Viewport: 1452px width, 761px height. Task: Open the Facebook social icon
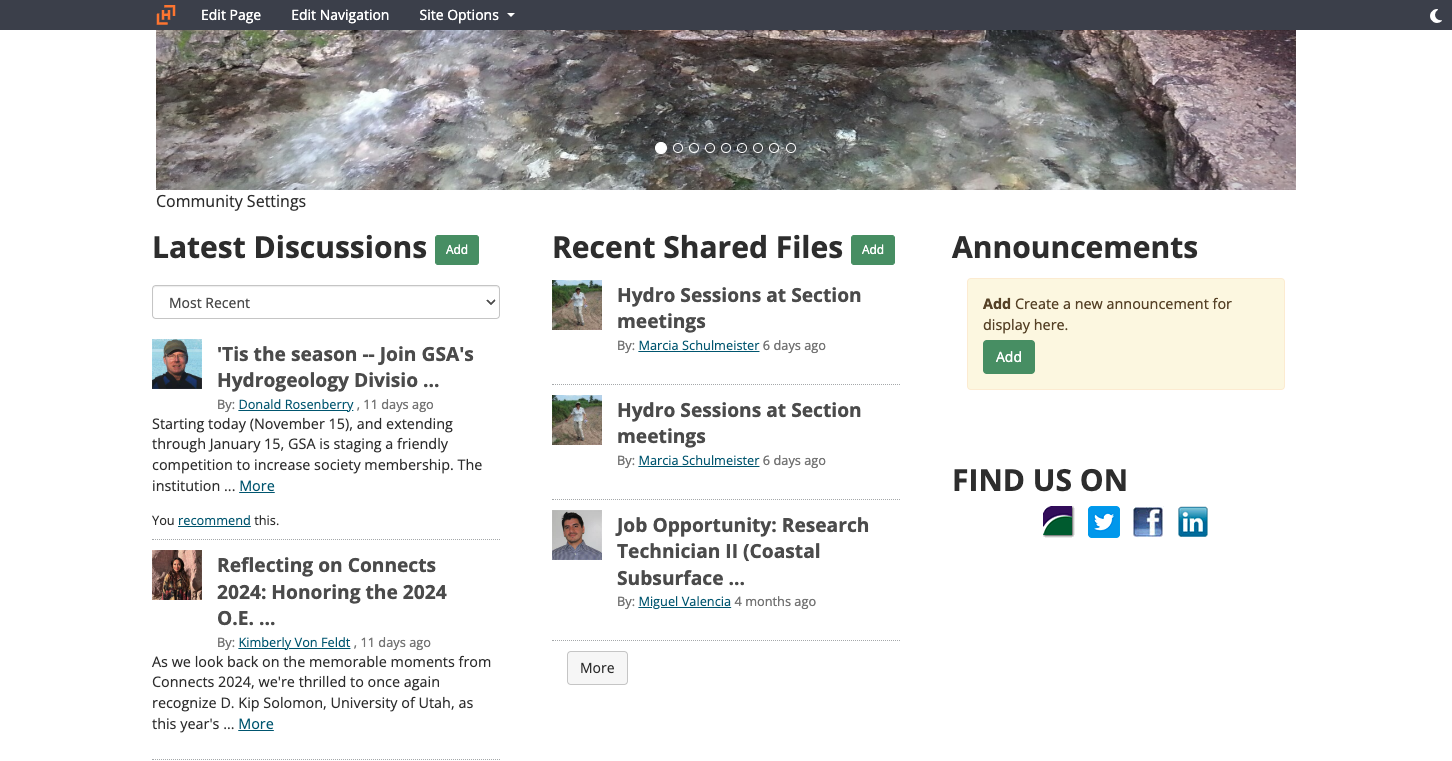(1148, 522)
